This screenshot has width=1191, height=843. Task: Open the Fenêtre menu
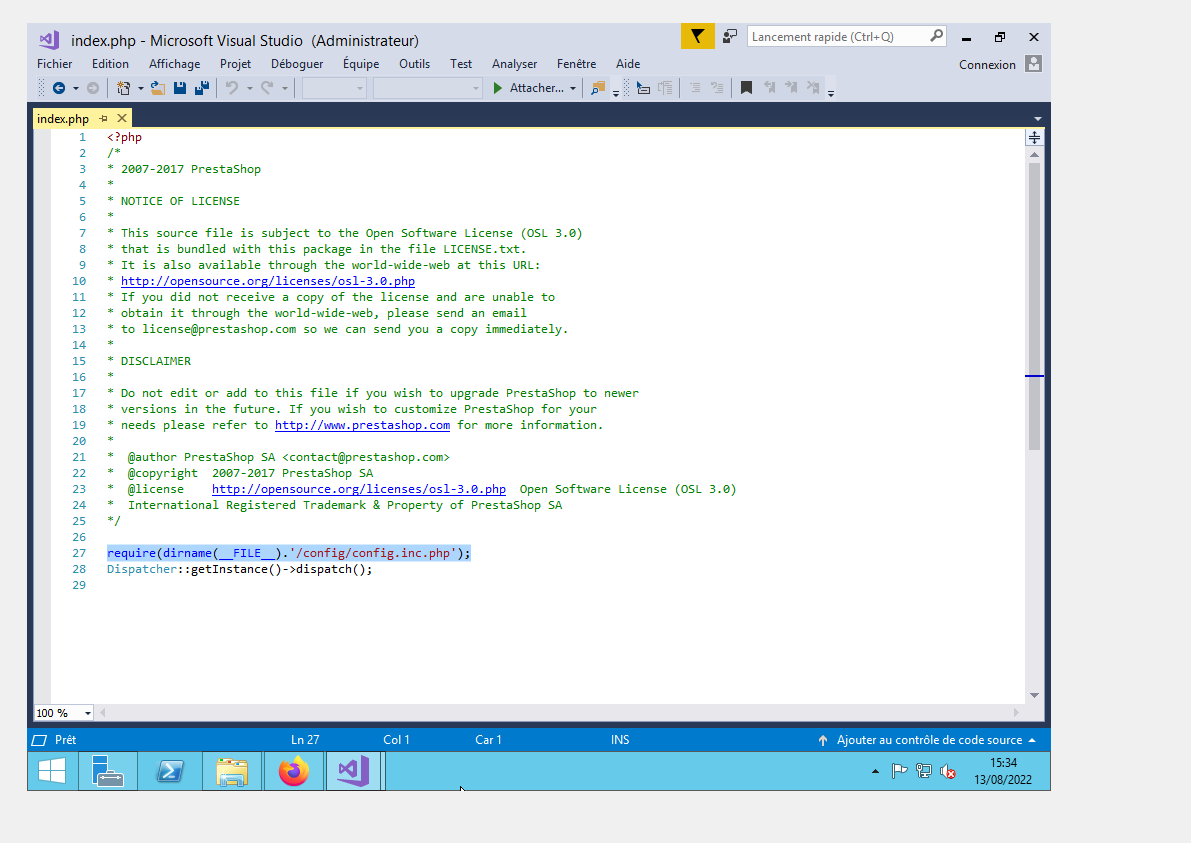coord(577,64)
